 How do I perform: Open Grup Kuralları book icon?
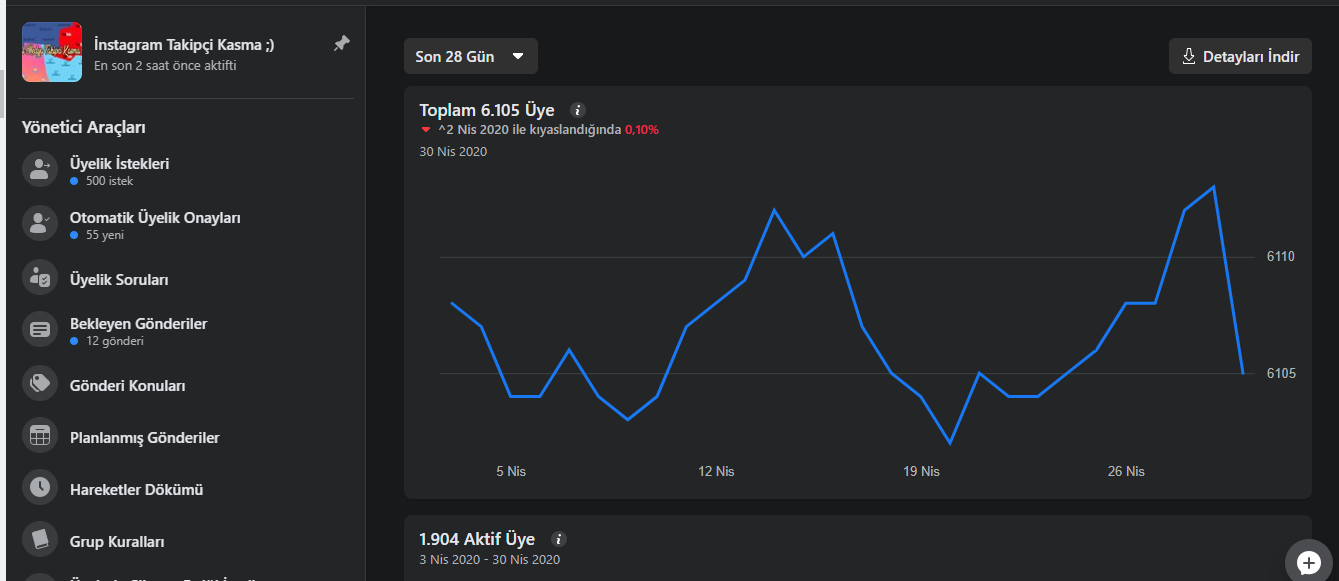pyautogui.click(x=40, y=540)
